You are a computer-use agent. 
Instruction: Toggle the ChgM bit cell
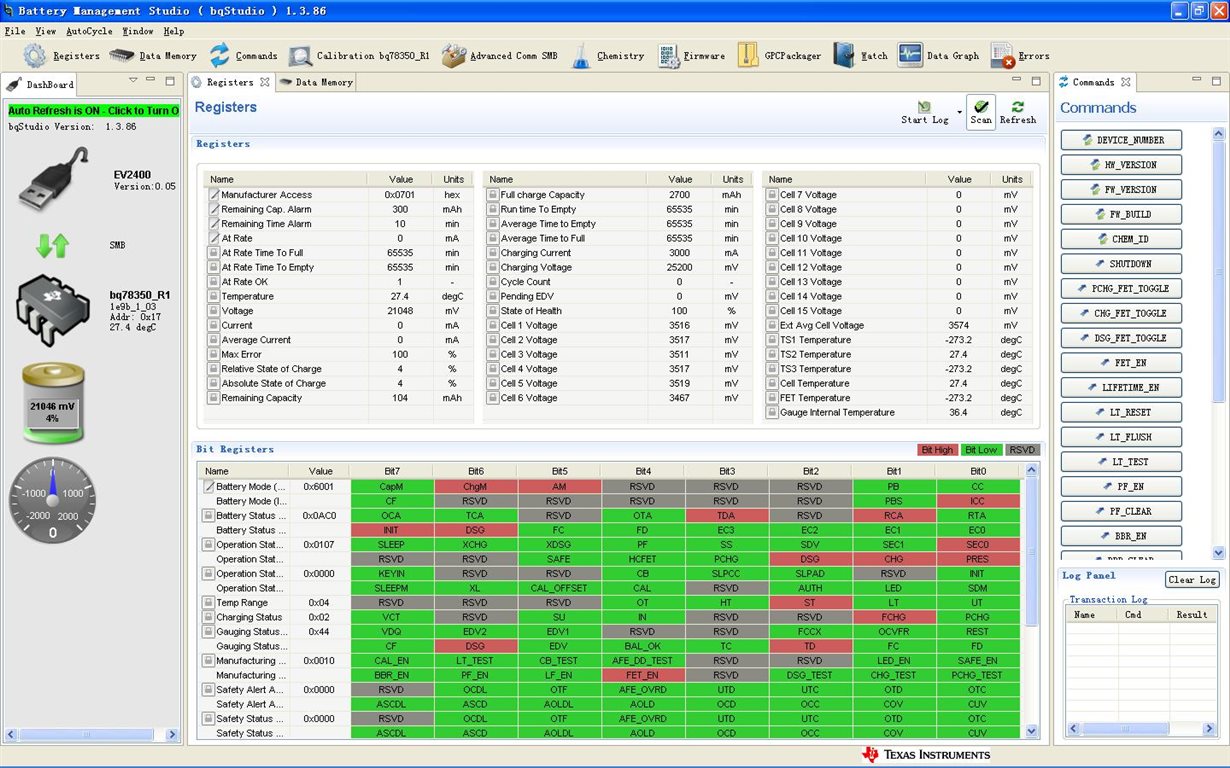[475, 486]
